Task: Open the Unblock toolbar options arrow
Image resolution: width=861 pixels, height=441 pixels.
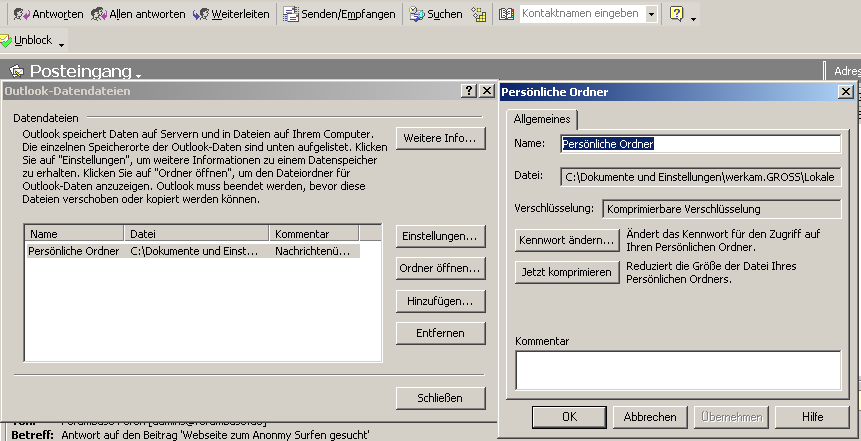Action: (61, 44)
